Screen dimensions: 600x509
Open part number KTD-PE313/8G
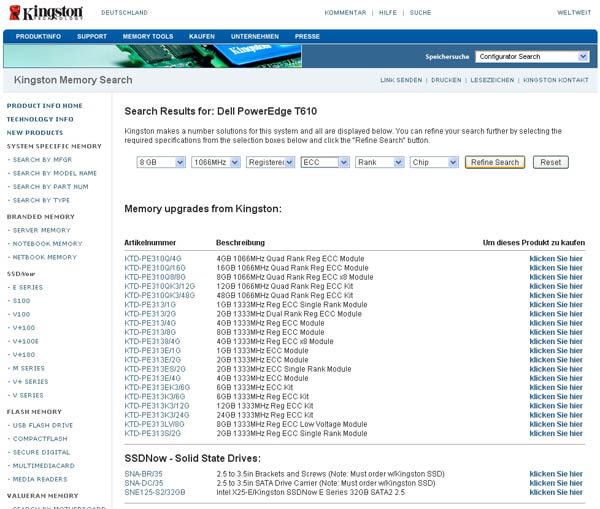point(150,332)
